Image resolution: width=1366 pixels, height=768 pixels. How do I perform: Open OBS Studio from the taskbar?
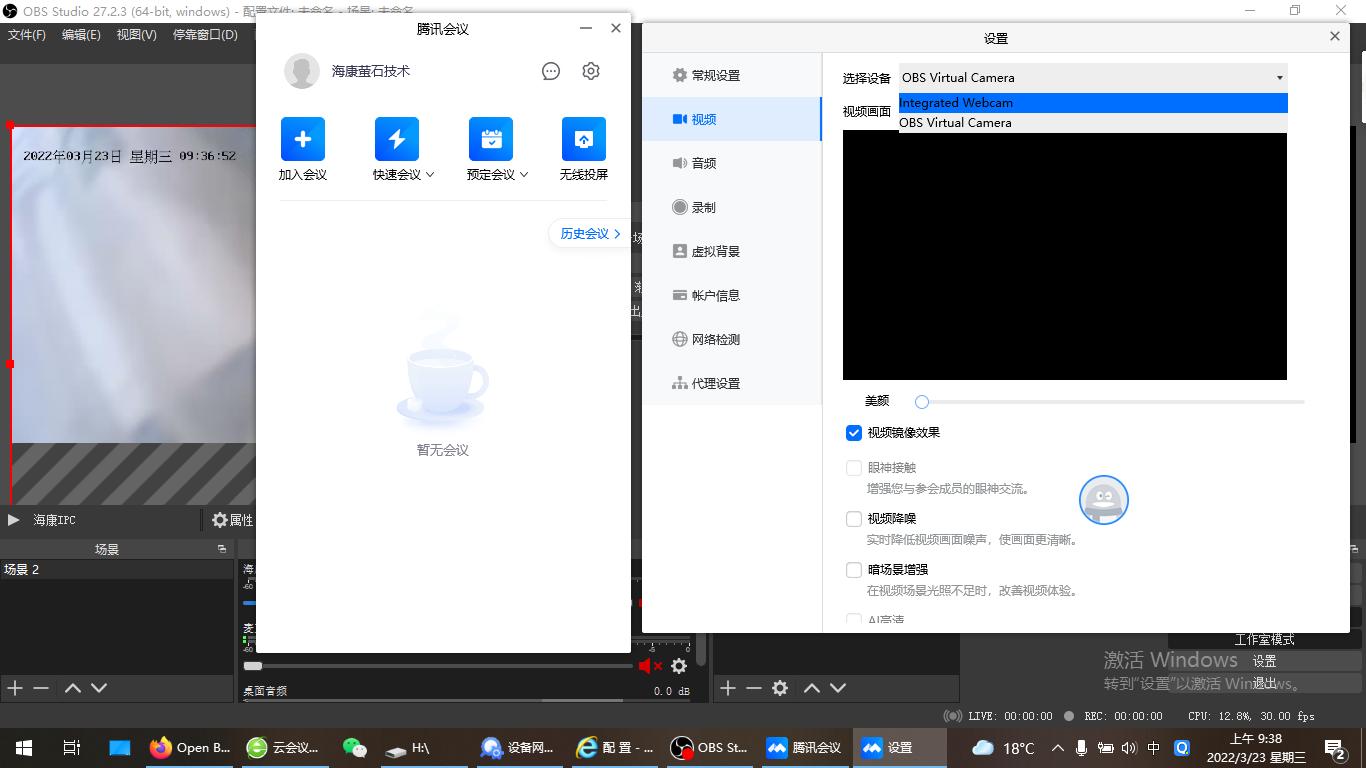coord(709,747)
